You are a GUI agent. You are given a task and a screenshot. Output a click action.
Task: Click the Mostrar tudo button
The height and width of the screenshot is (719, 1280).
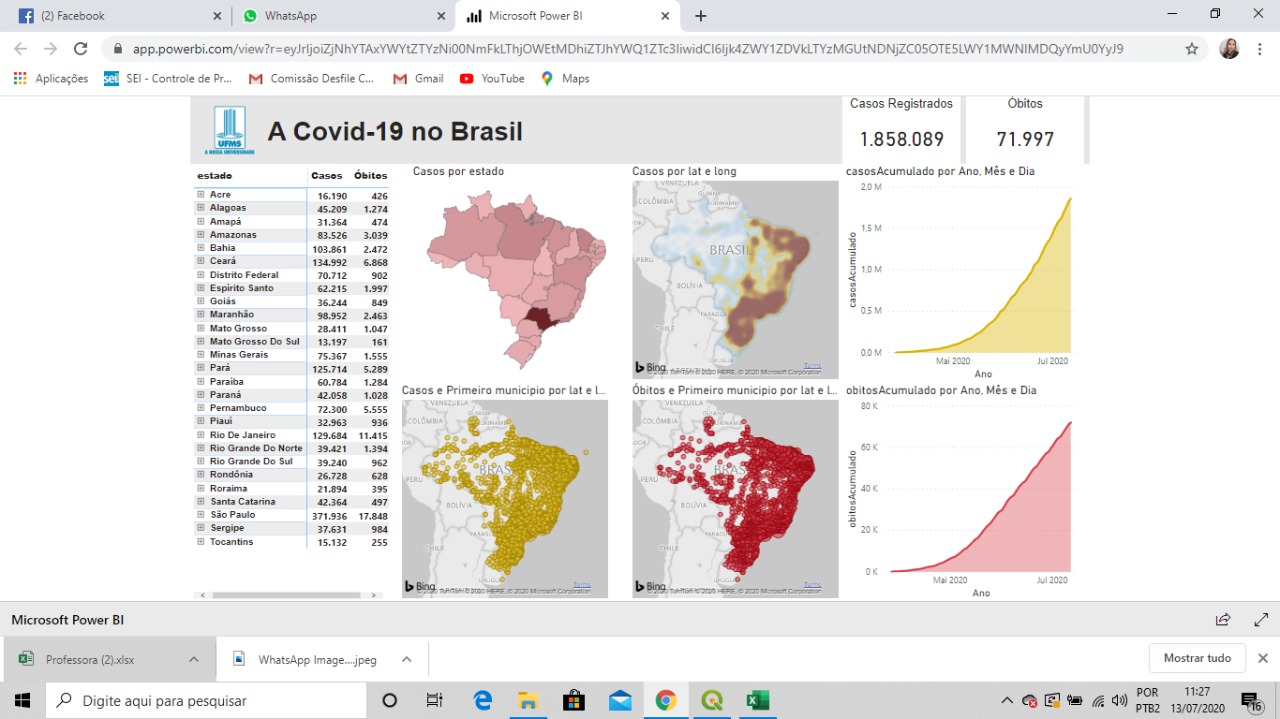(x=1197, y=658)
